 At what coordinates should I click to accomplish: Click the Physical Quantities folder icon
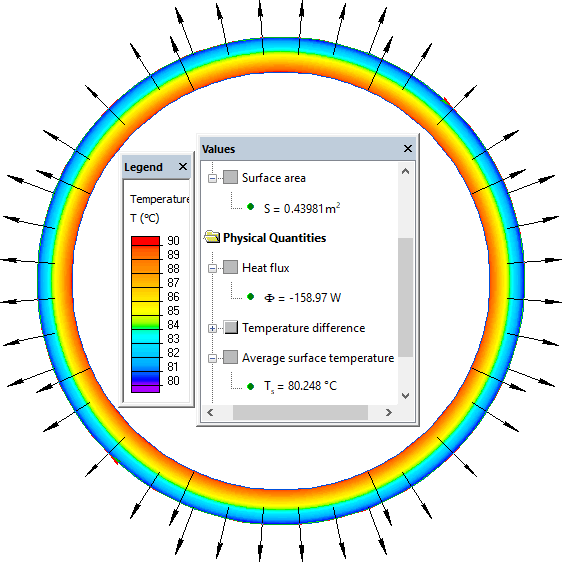(x=212, y=237)
